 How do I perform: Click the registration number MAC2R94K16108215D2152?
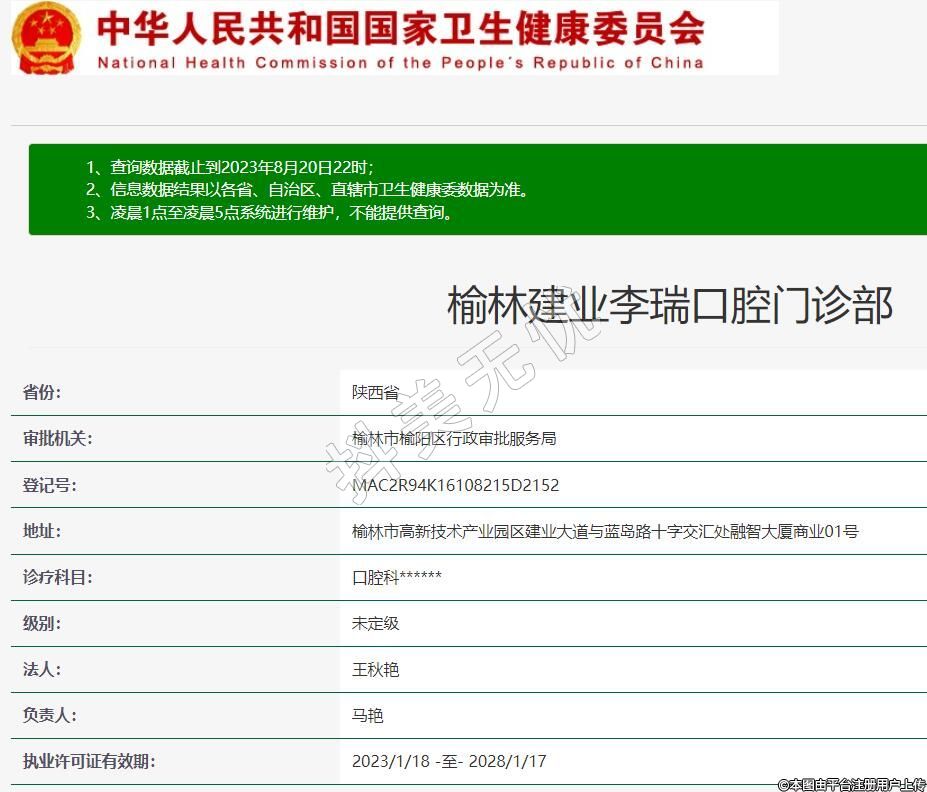click(455, 485)
